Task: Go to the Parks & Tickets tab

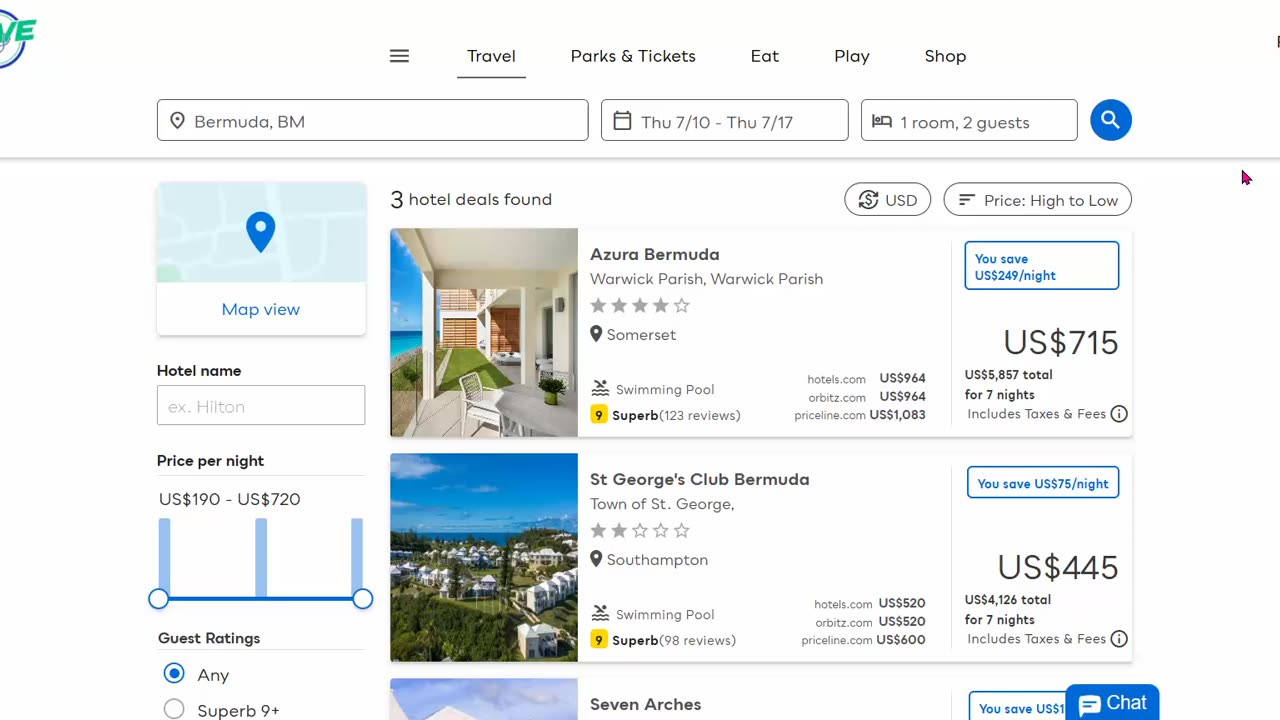Action: point(633,56)
